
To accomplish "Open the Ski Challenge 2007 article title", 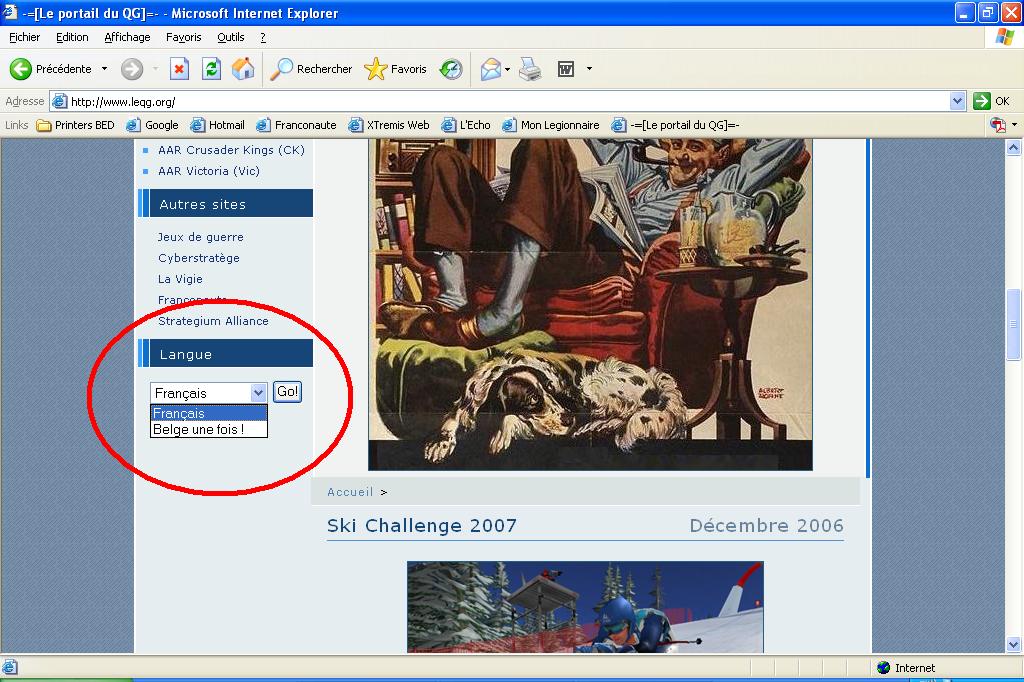I will tap(422, 525).
